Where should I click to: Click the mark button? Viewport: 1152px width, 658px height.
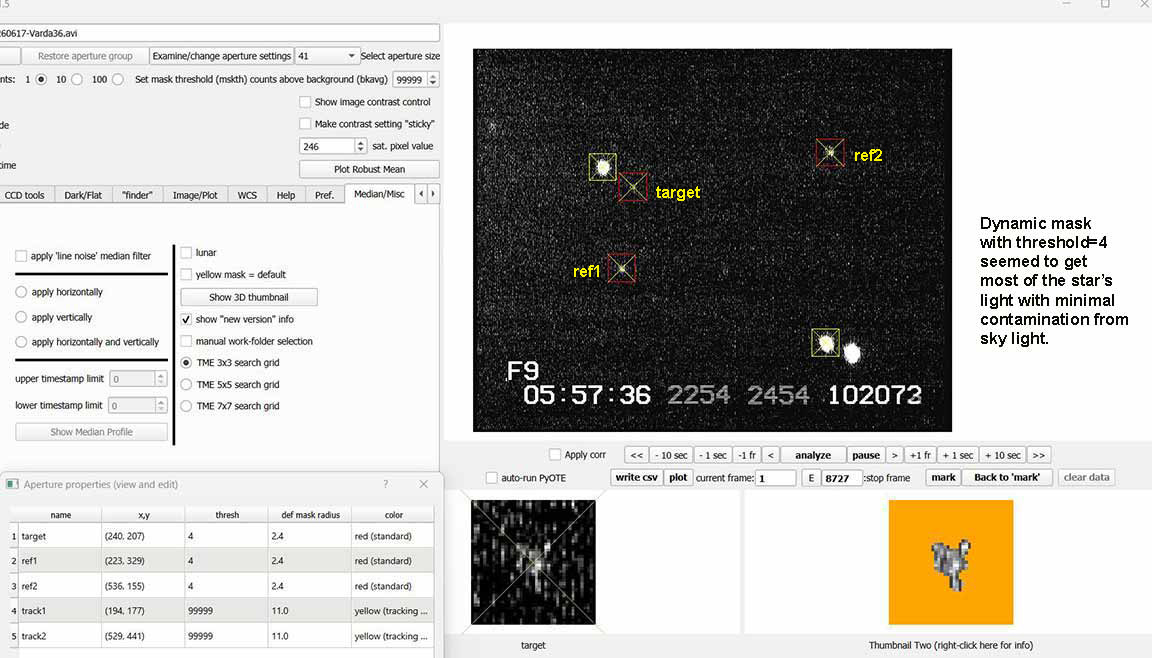click(x=943, y=477)
